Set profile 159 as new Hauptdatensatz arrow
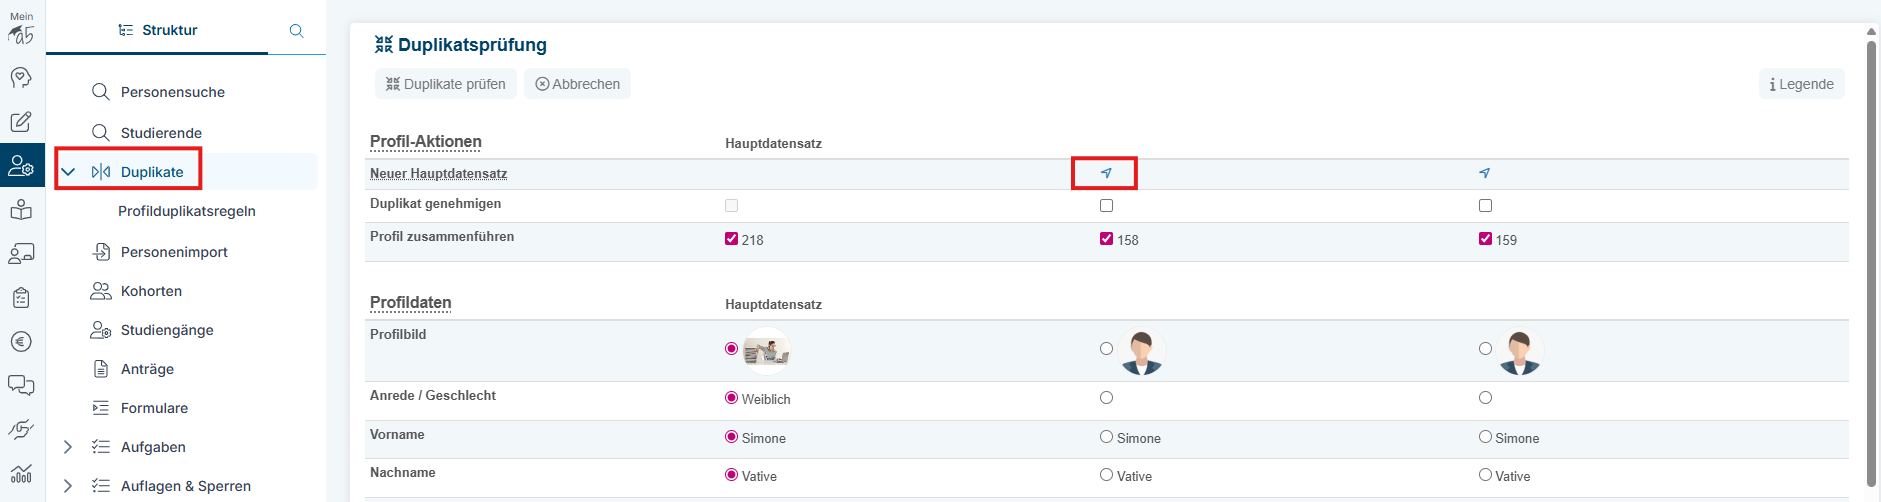The image size is (1881, 502). [1485, 173]
